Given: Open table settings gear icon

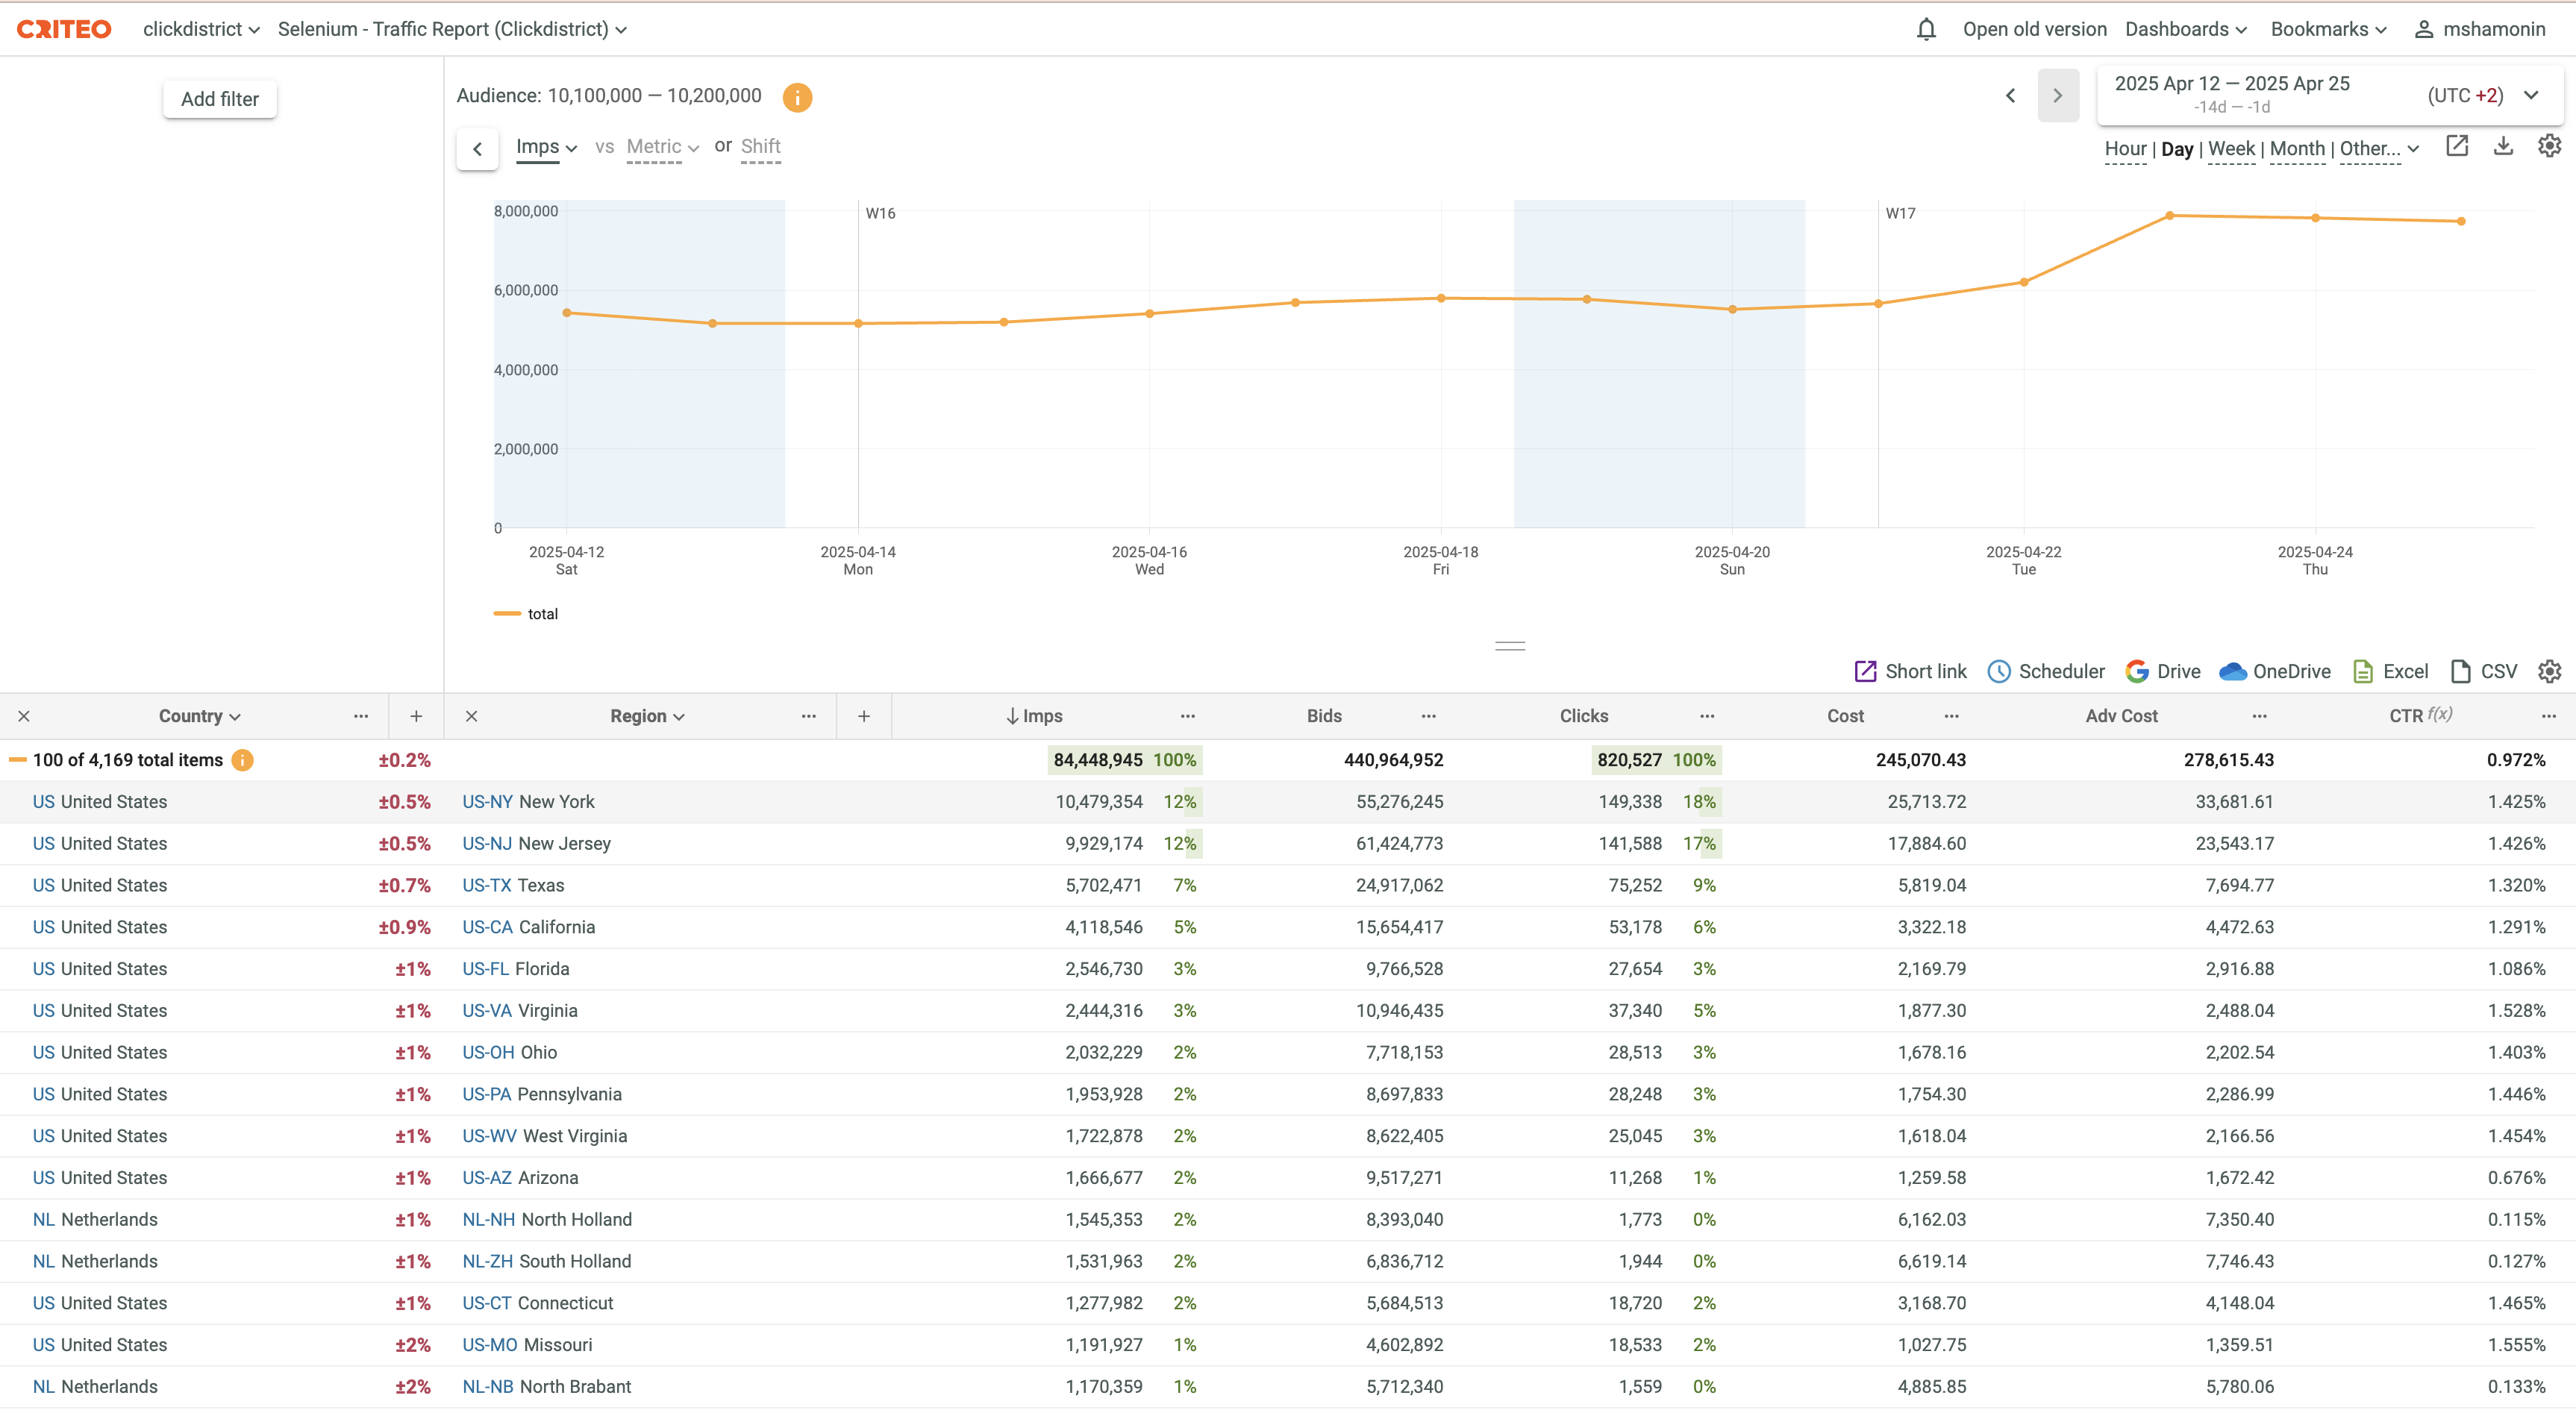Looking at the screenshot, I should [x=2549, y=671].
